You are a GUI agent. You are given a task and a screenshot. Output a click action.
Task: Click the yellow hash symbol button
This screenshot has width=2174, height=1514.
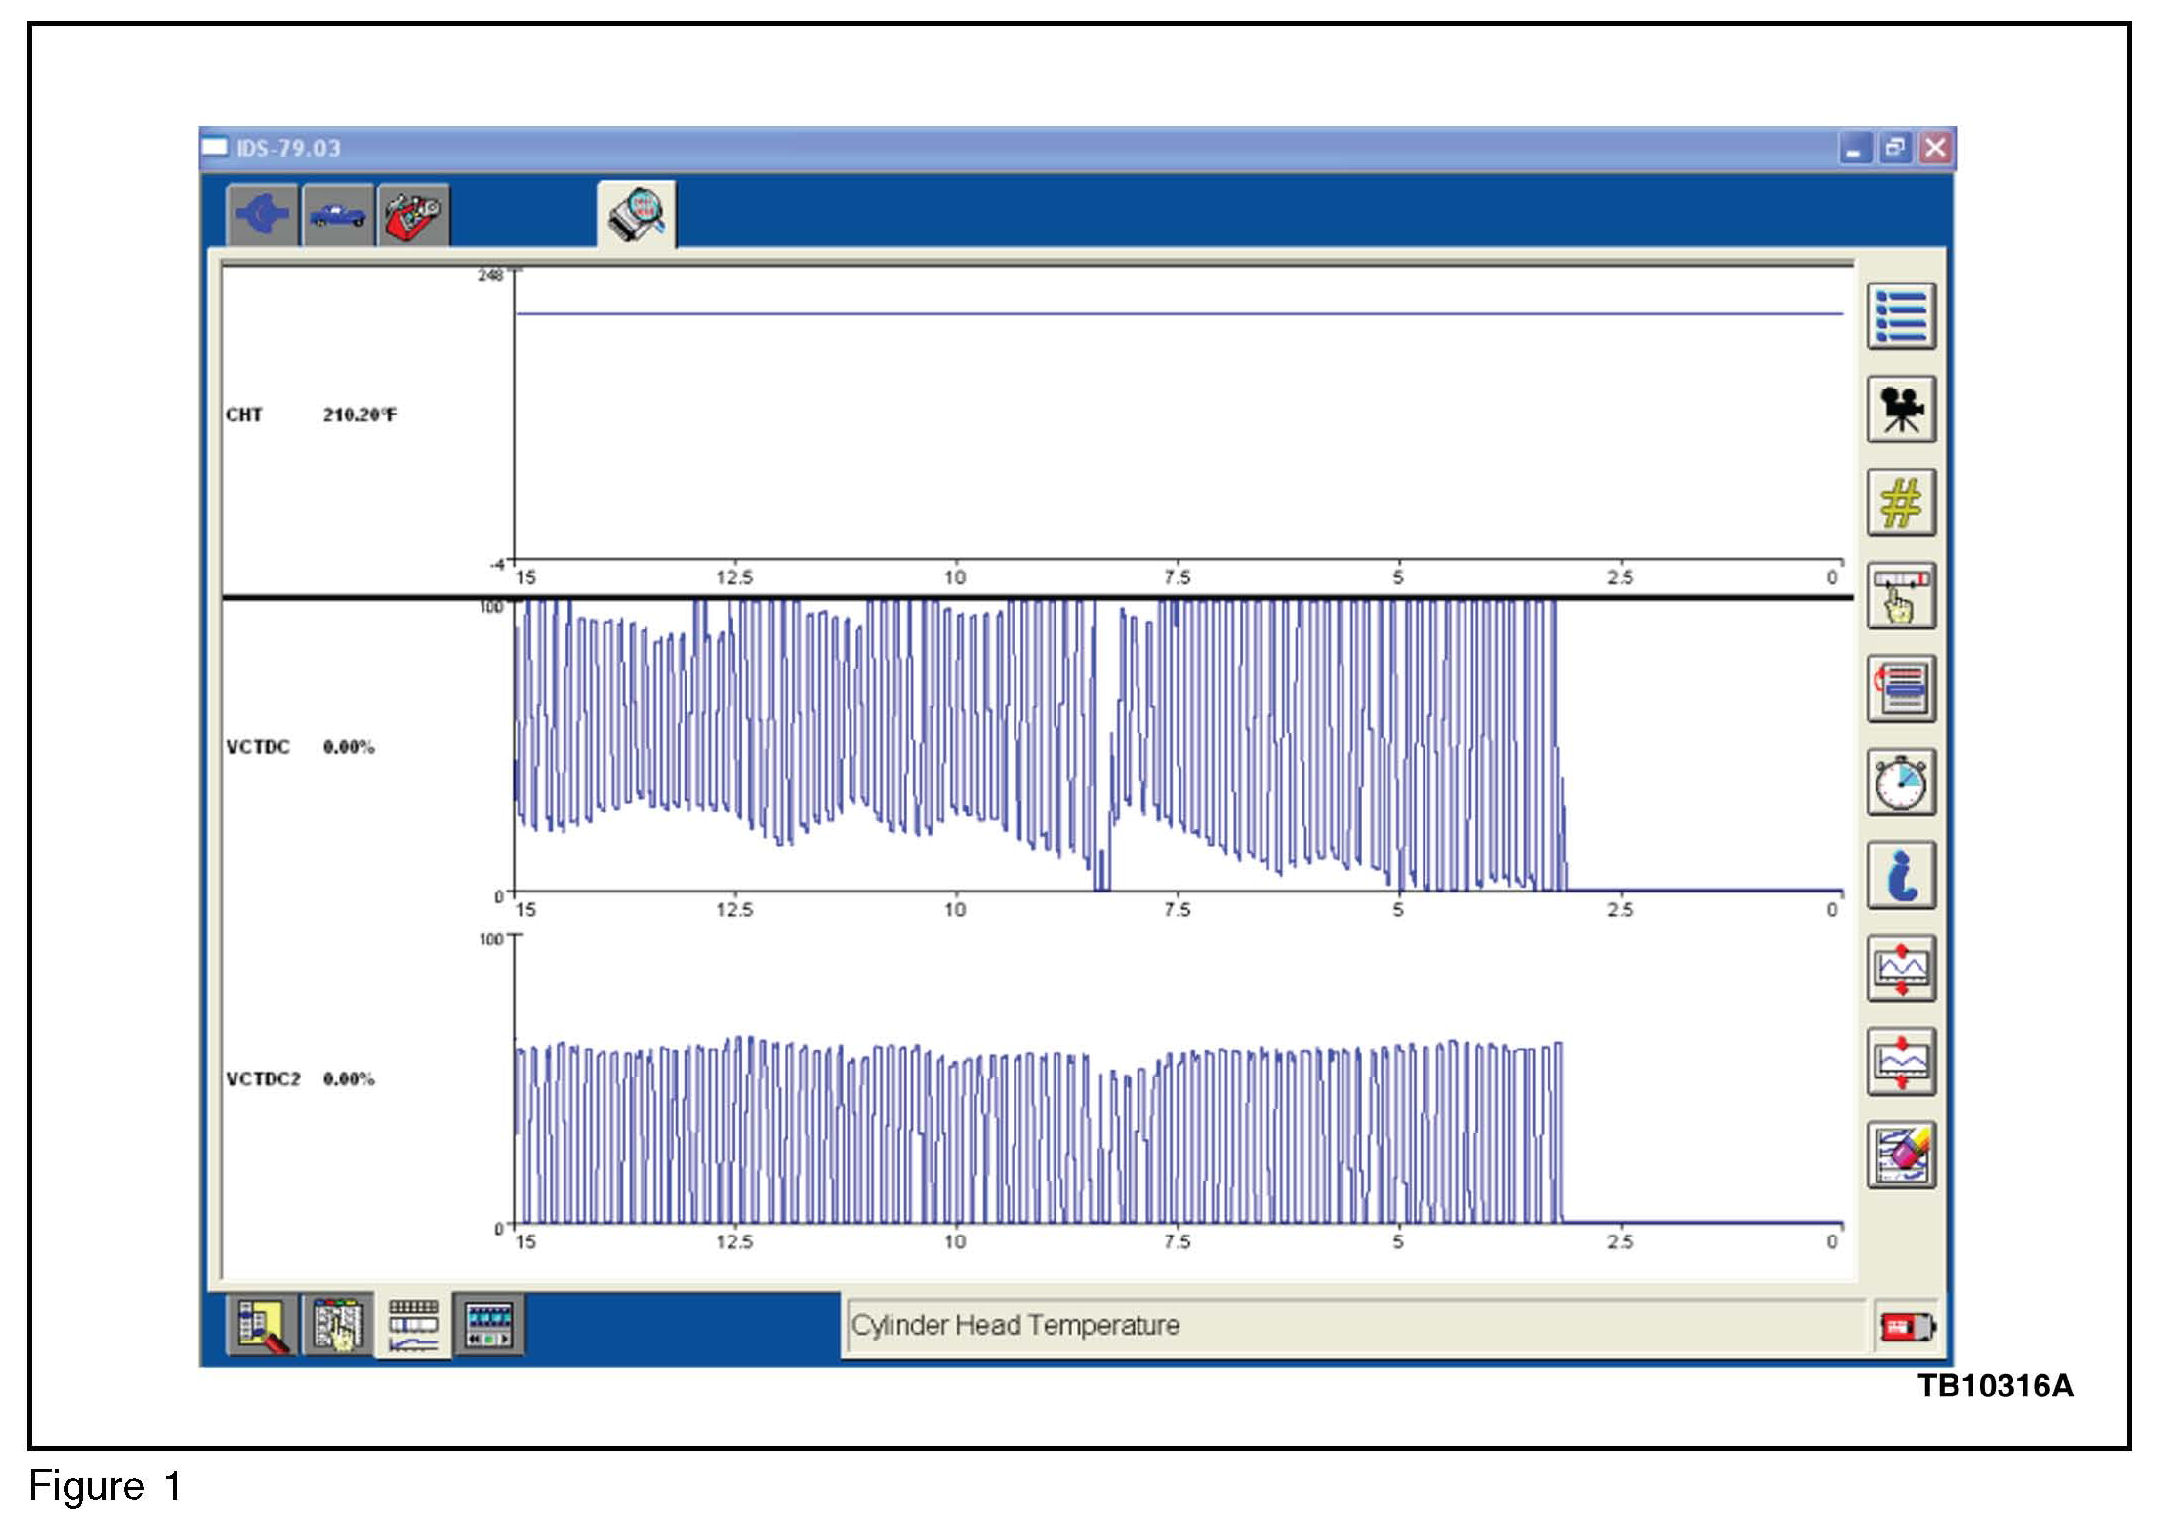1900,503
